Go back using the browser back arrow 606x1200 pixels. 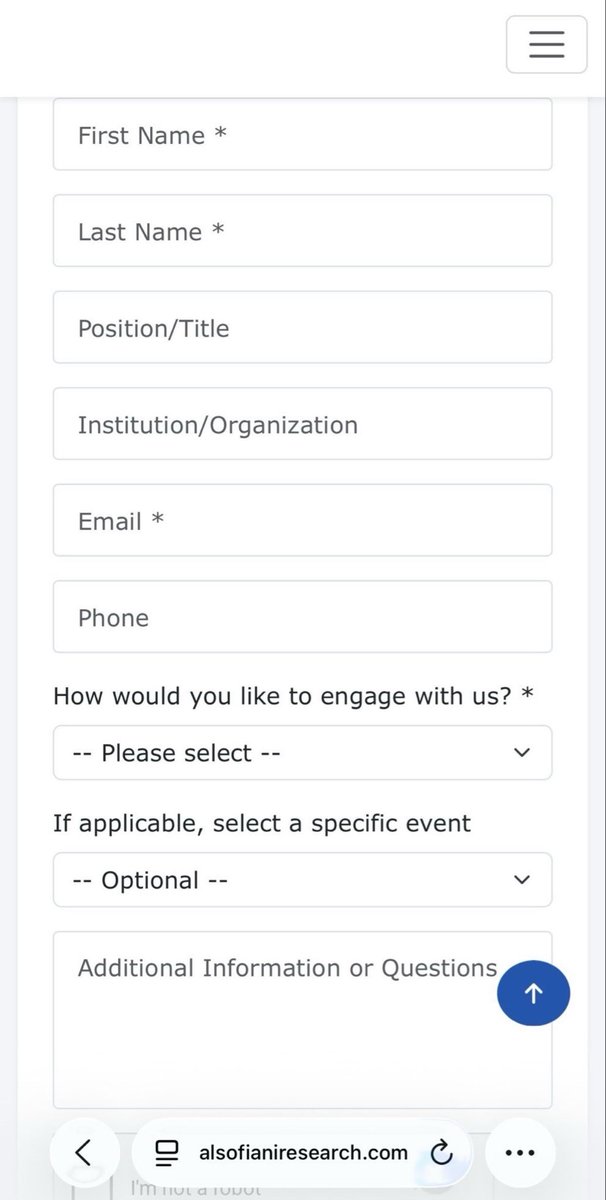pyautogui.click(x=83, y=1152)
